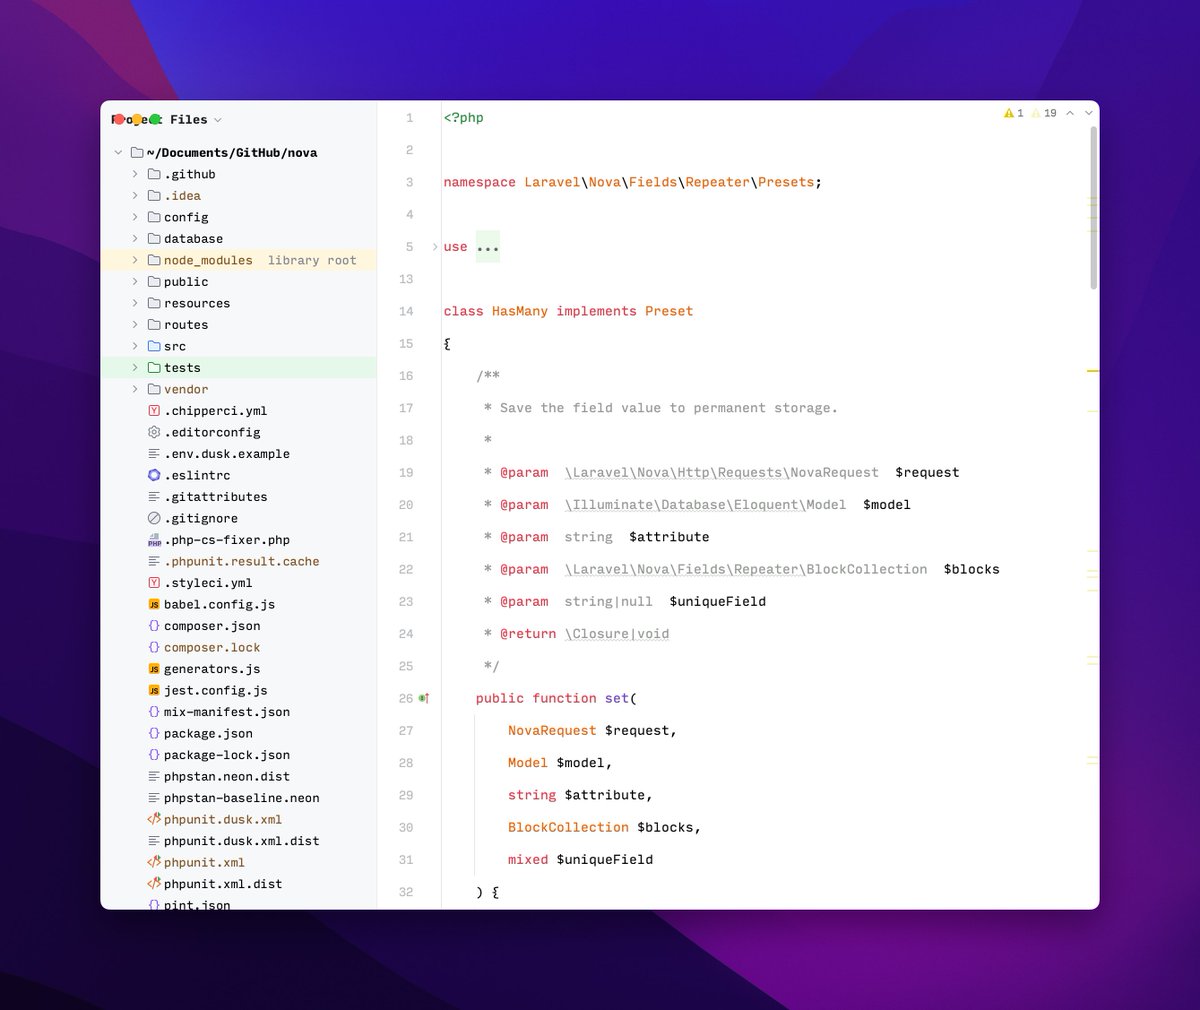Image resolution: width=1200 pixels, height=1010 pixels.
Task: Select package-lock.json in the project tree
Action: [239, 755]
